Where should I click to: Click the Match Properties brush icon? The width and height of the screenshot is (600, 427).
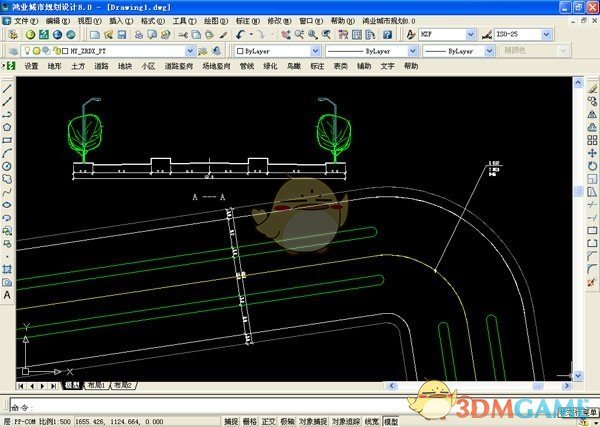click(223, 35)
